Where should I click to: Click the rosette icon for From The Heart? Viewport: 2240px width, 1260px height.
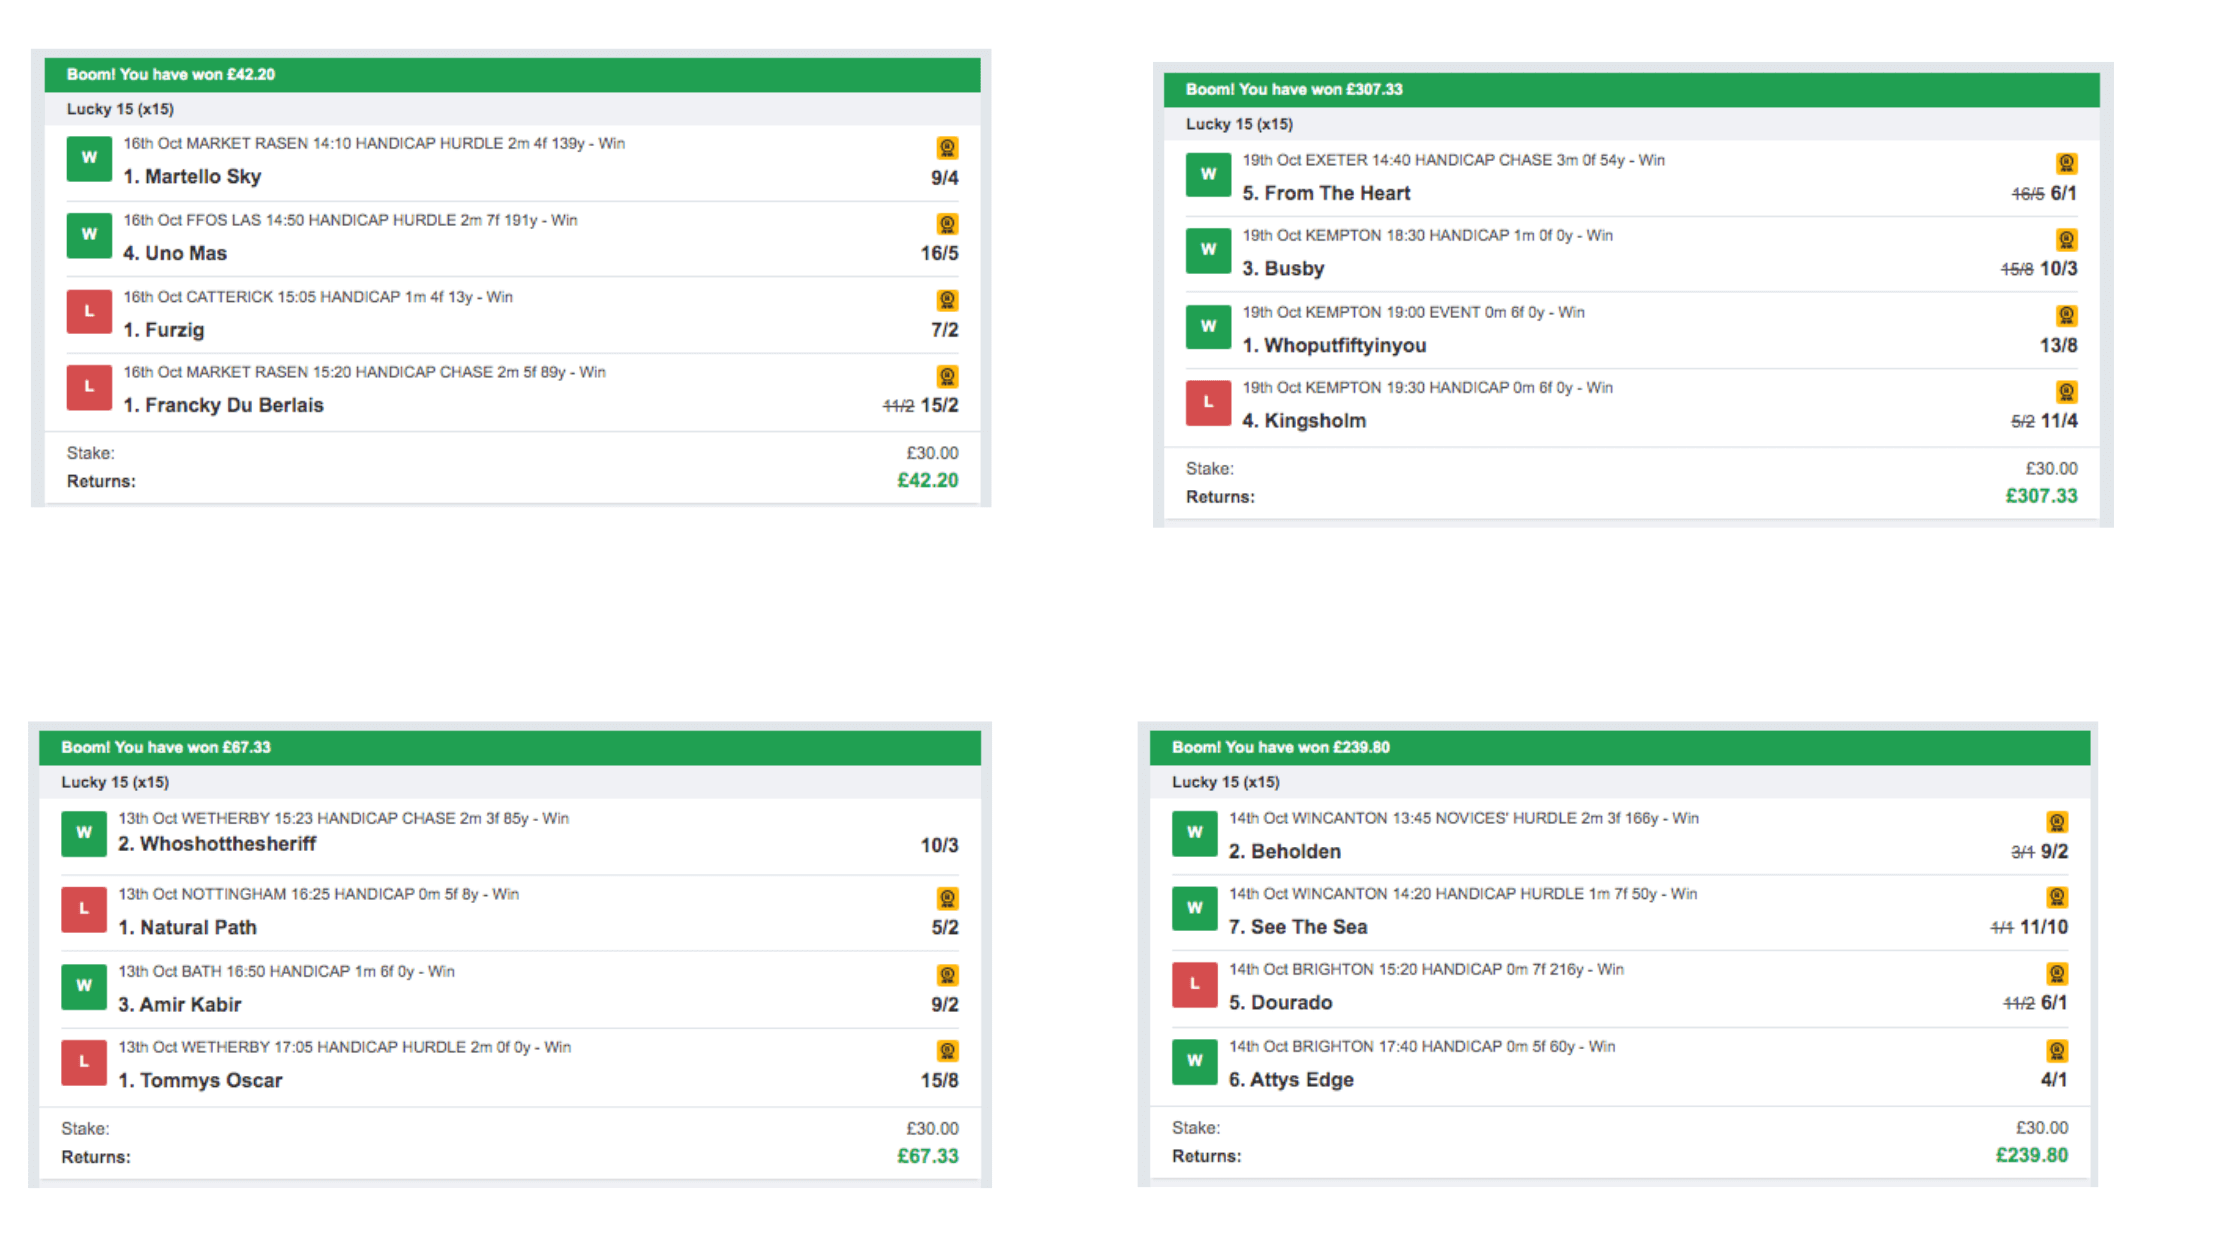(x=2066, y=163)
